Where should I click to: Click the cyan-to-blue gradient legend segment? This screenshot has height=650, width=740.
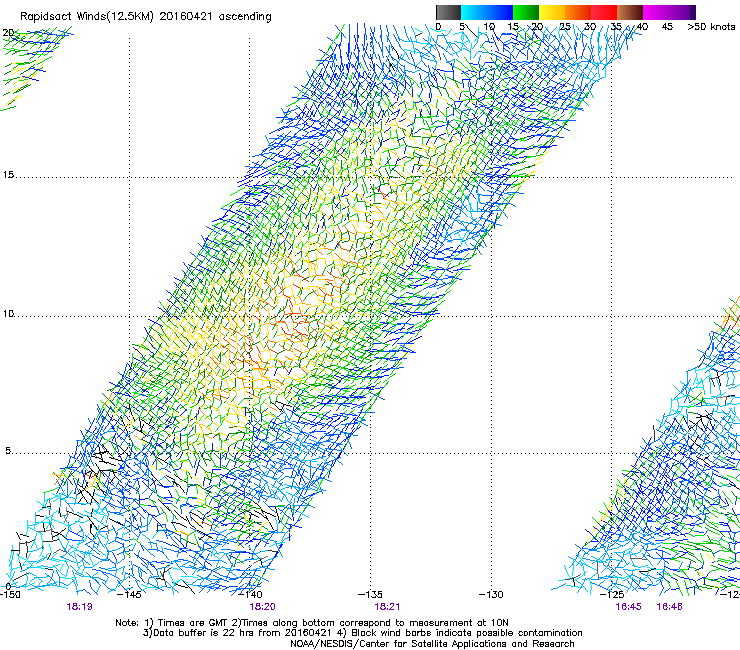(x=487, y=12)
